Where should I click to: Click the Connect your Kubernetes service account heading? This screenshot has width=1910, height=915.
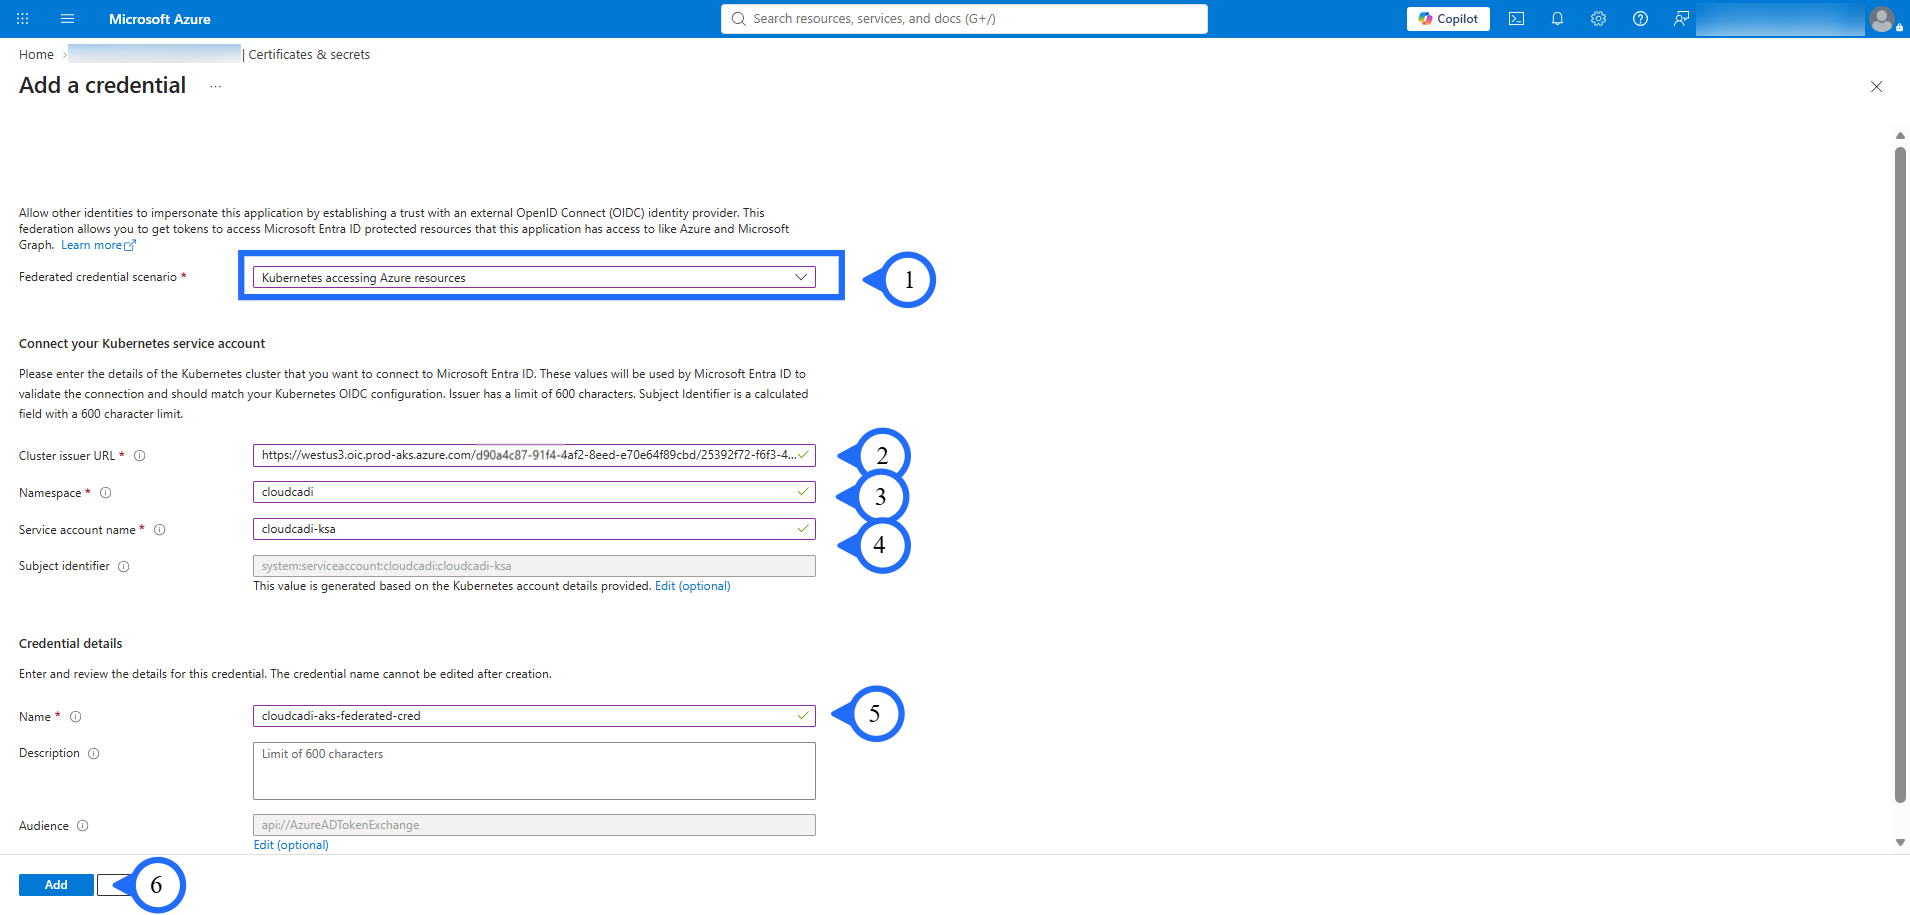(142, 344)
